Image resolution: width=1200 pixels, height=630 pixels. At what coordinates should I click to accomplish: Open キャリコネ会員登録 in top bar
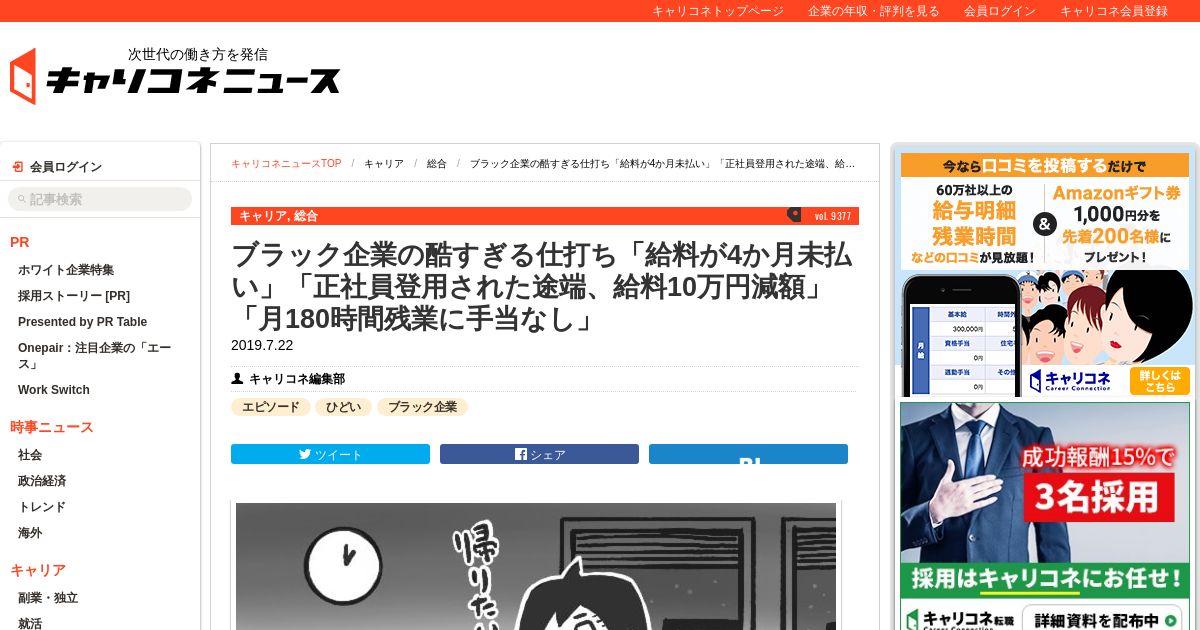[x=1114, y=11]
